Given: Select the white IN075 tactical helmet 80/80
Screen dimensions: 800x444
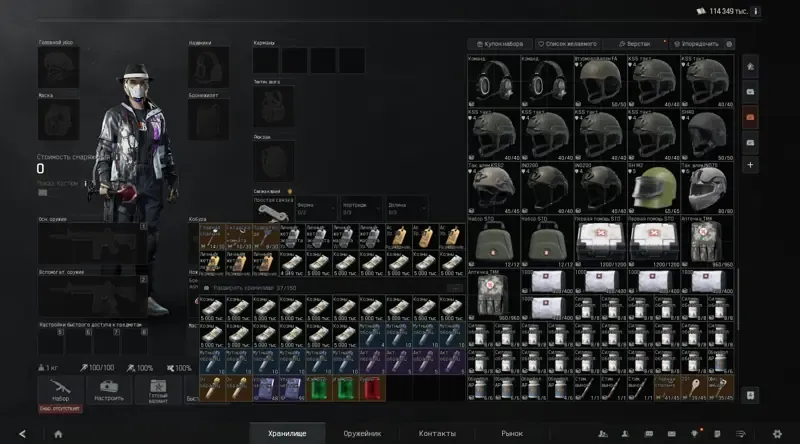Looking at the screenshot, I should (x=707, y=188).
